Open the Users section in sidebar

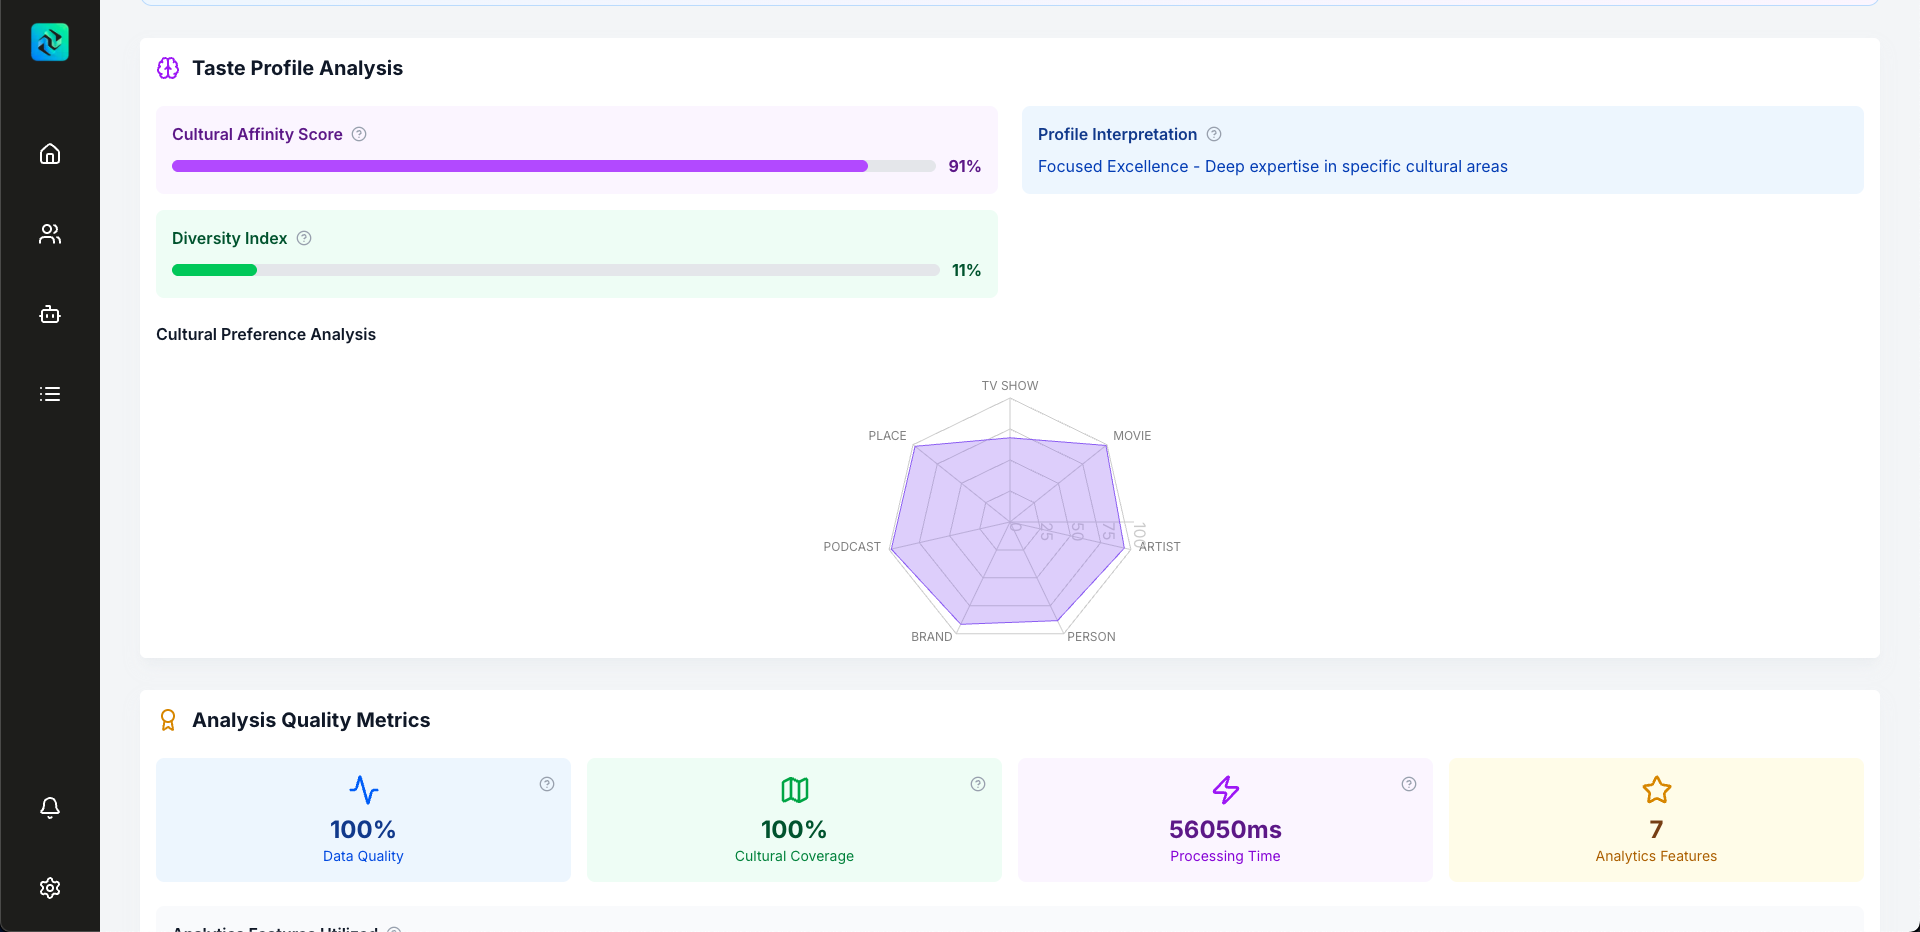click(50, 234)
